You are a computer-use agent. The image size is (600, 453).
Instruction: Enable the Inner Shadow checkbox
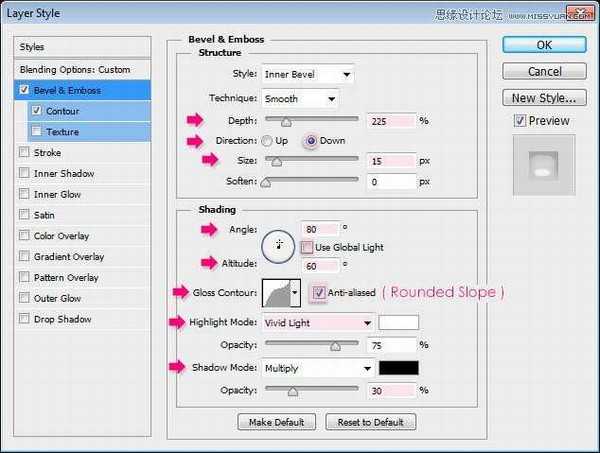(24, 173)
